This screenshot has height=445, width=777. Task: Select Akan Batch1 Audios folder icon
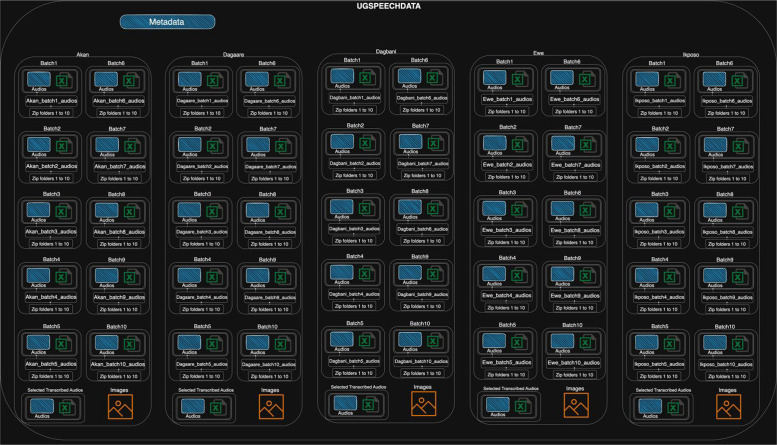[x=39, y=79]
